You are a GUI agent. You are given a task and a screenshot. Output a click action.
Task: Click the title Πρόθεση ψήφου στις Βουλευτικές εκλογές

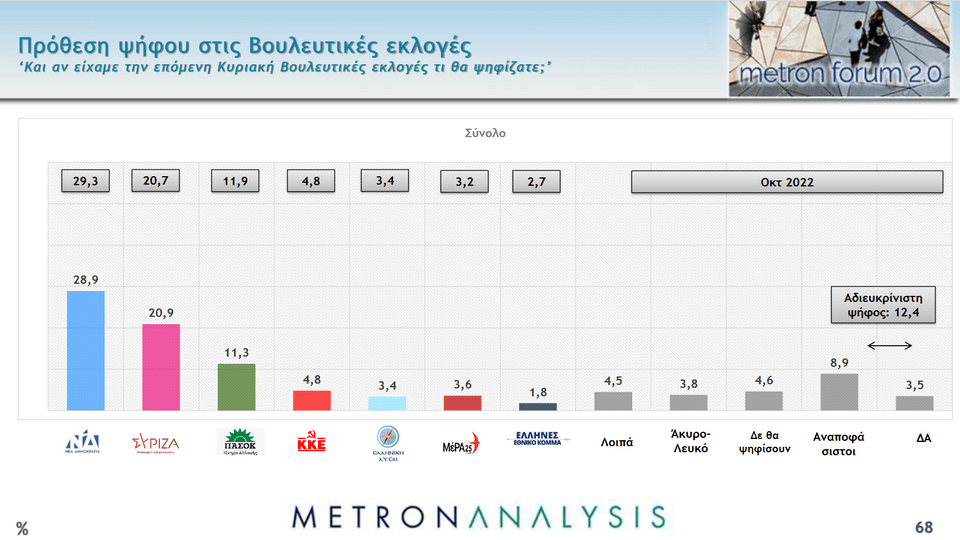tap(245, 46)
